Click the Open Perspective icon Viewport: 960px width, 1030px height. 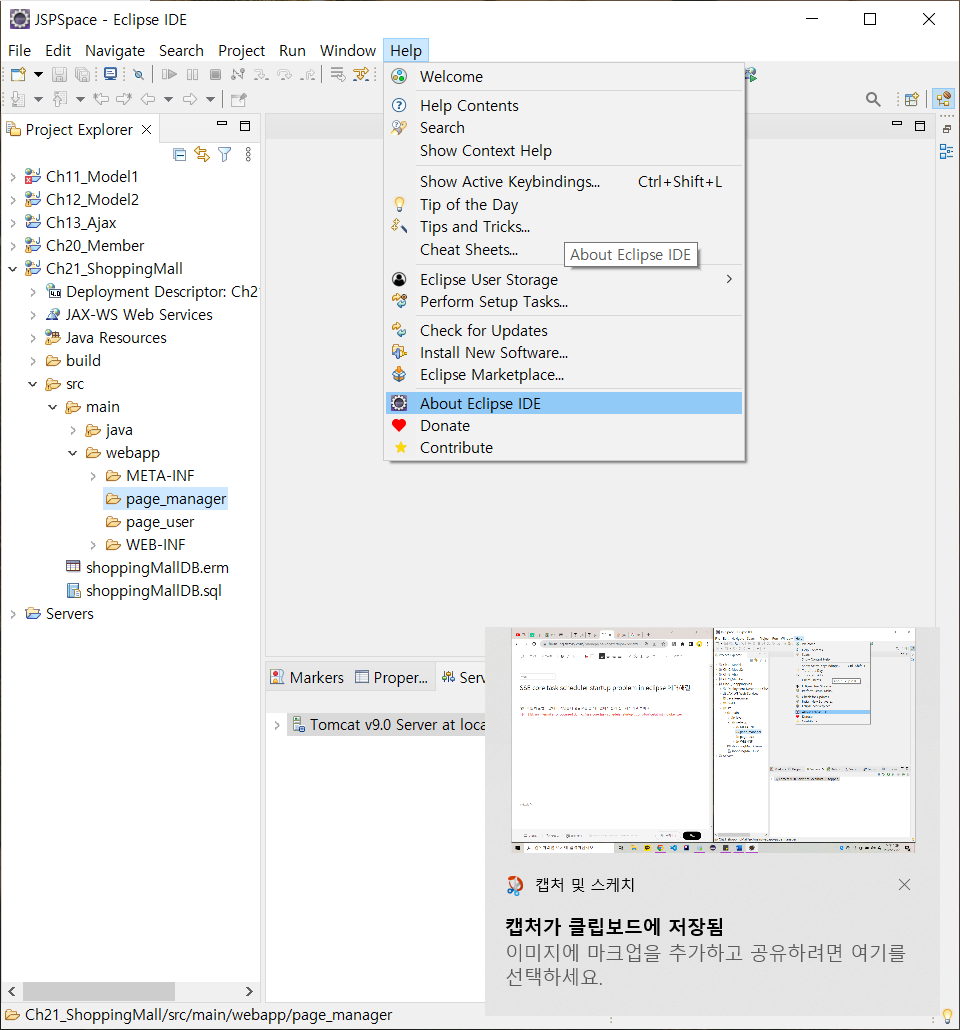coord(910,99)
